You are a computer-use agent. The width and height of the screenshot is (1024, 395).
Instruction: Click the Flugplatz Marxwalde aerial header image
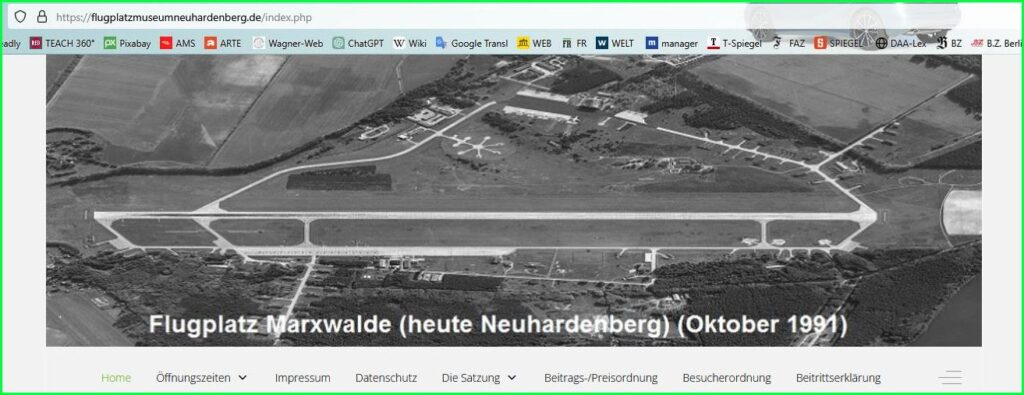point(513,200)
